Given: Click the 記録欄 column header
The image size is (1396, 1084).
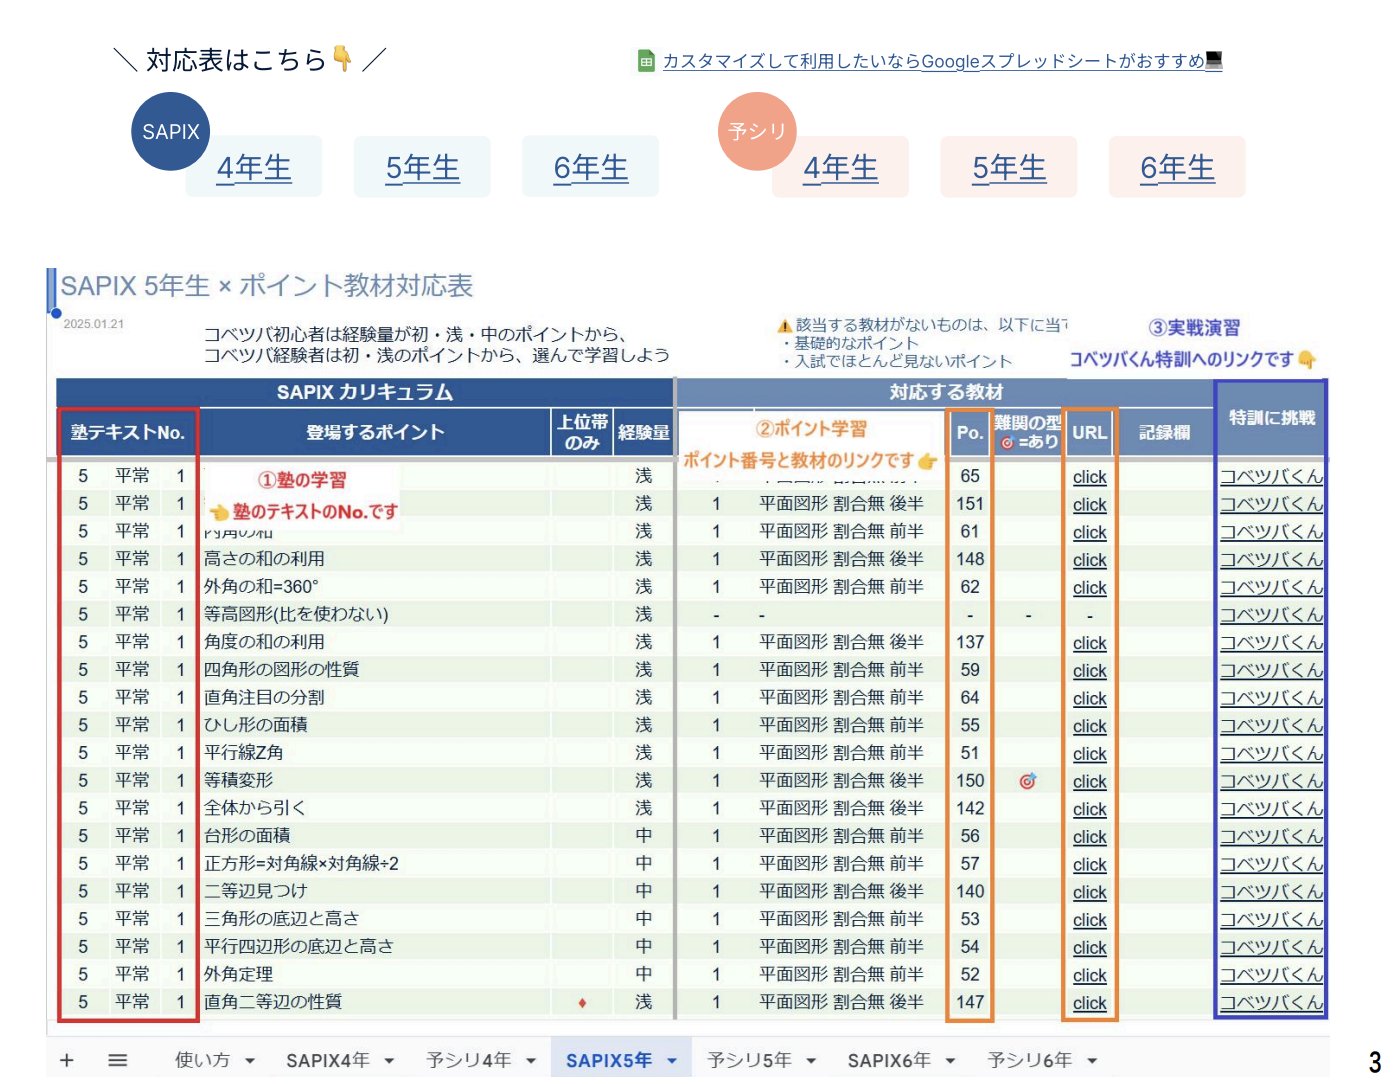Looking at the screenshot, I should [1165, 433].
